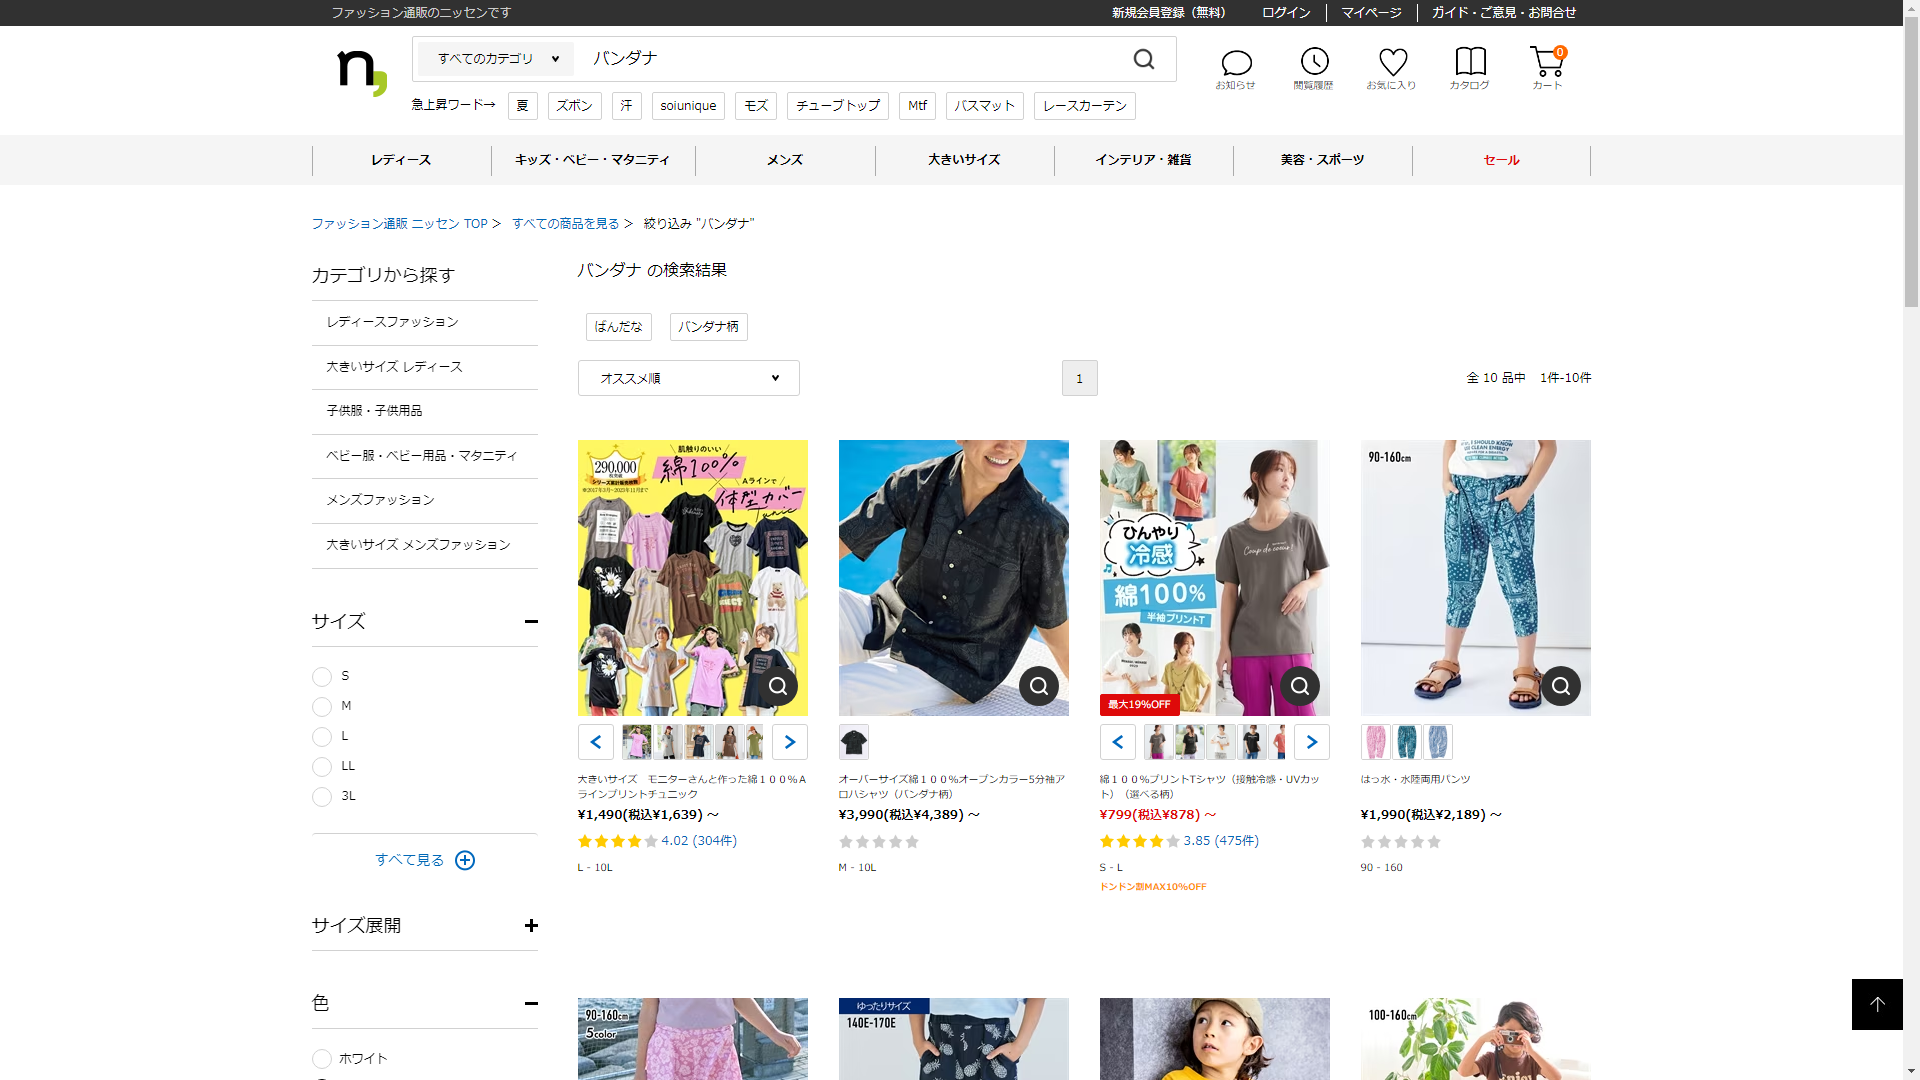Click the bandana pattern suggestion tag
This screenshot has width=1920, height=1080.
click(708, 327)
